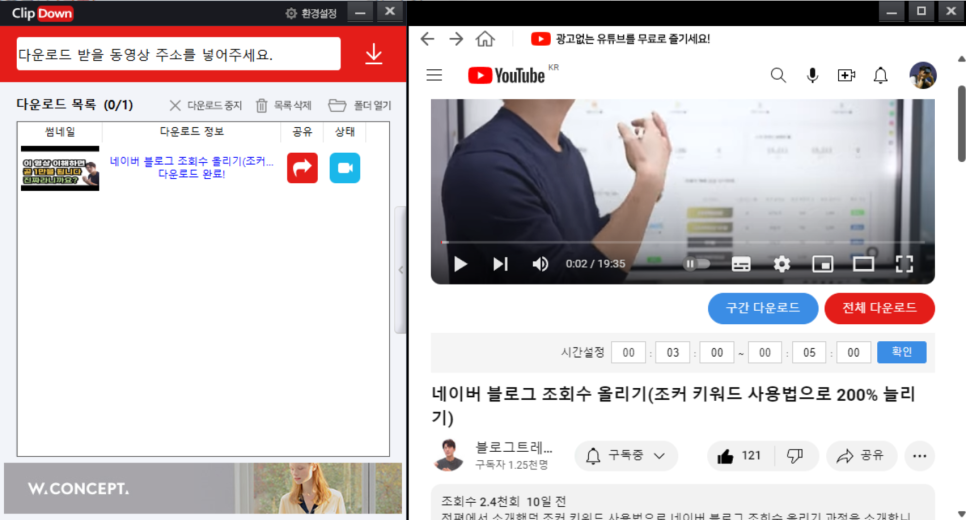
Task: Click the end hour field
Action: tap(765, 352)
